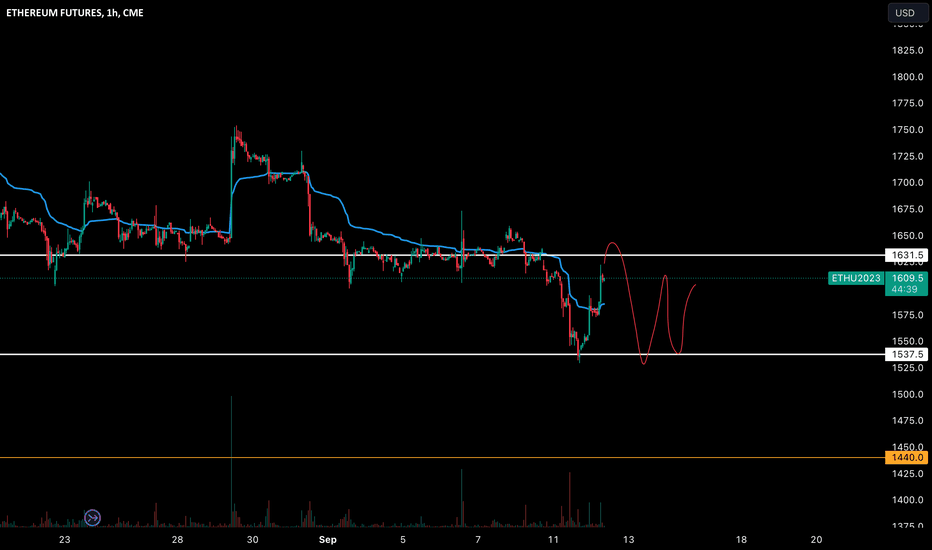932x550 pixels.
Task: Click the current price label 1609.5
Action: click(907, 278)
